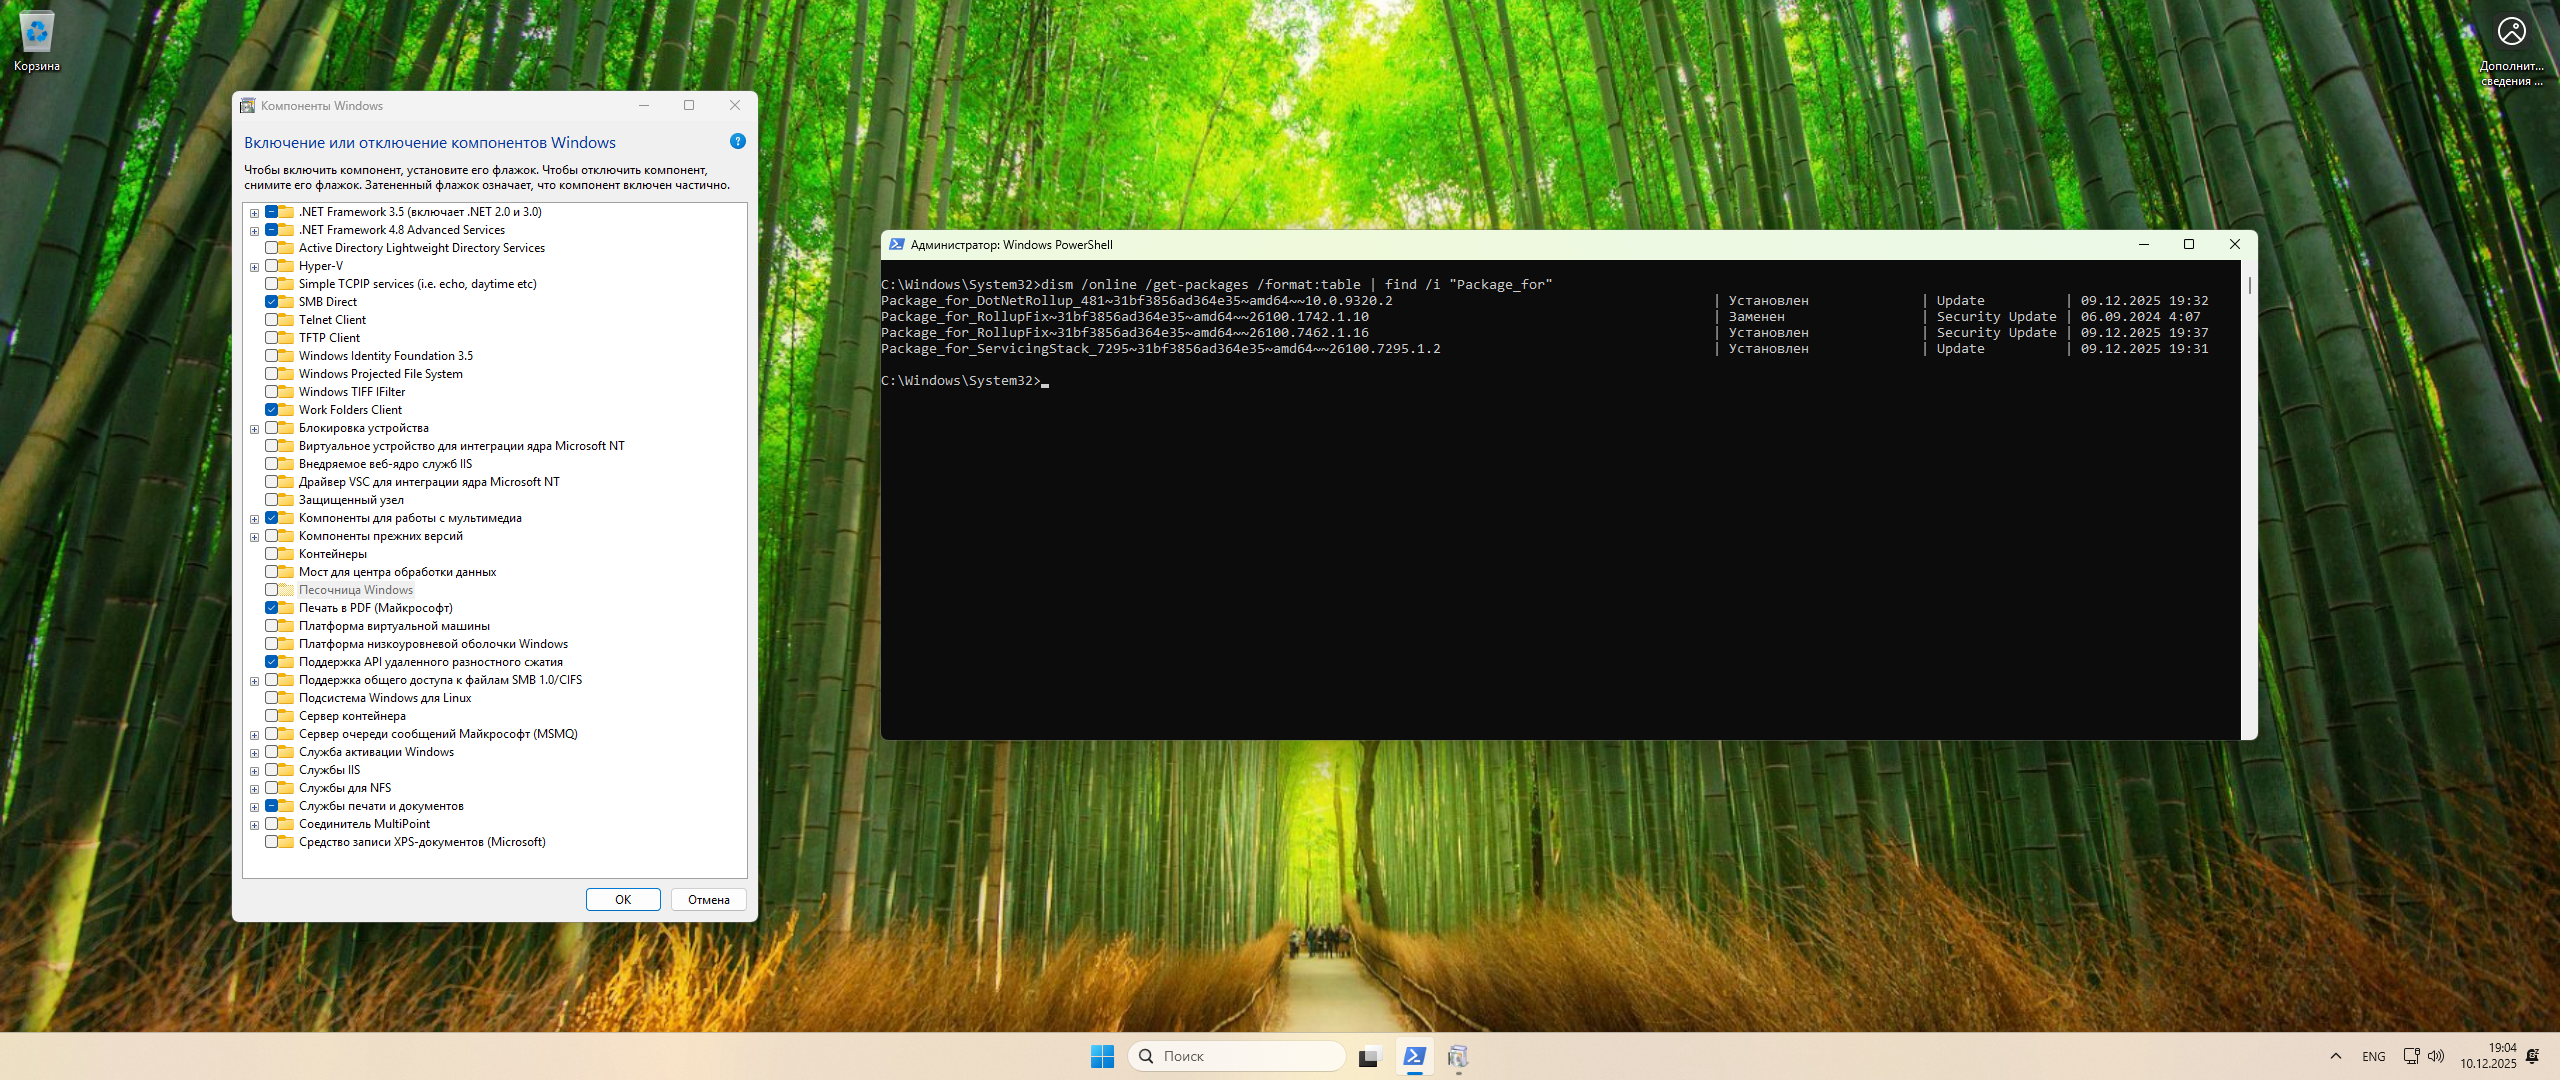Show hidden tray icons chevron
Viewport: 2560px width, 1080px height.
pyautogui.click(x=2336, y=1056)
